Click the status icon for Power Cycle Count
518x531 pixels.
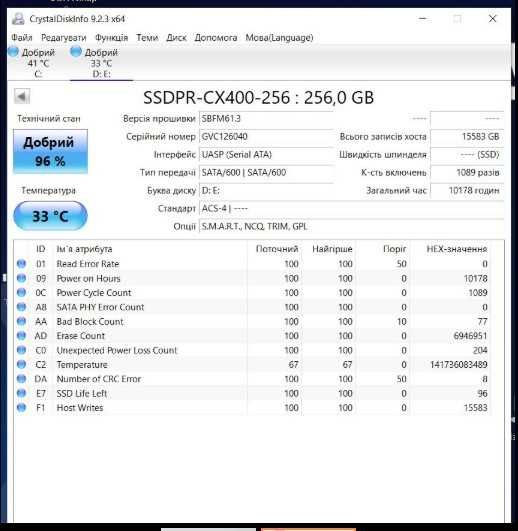click(x=21, y=292)
